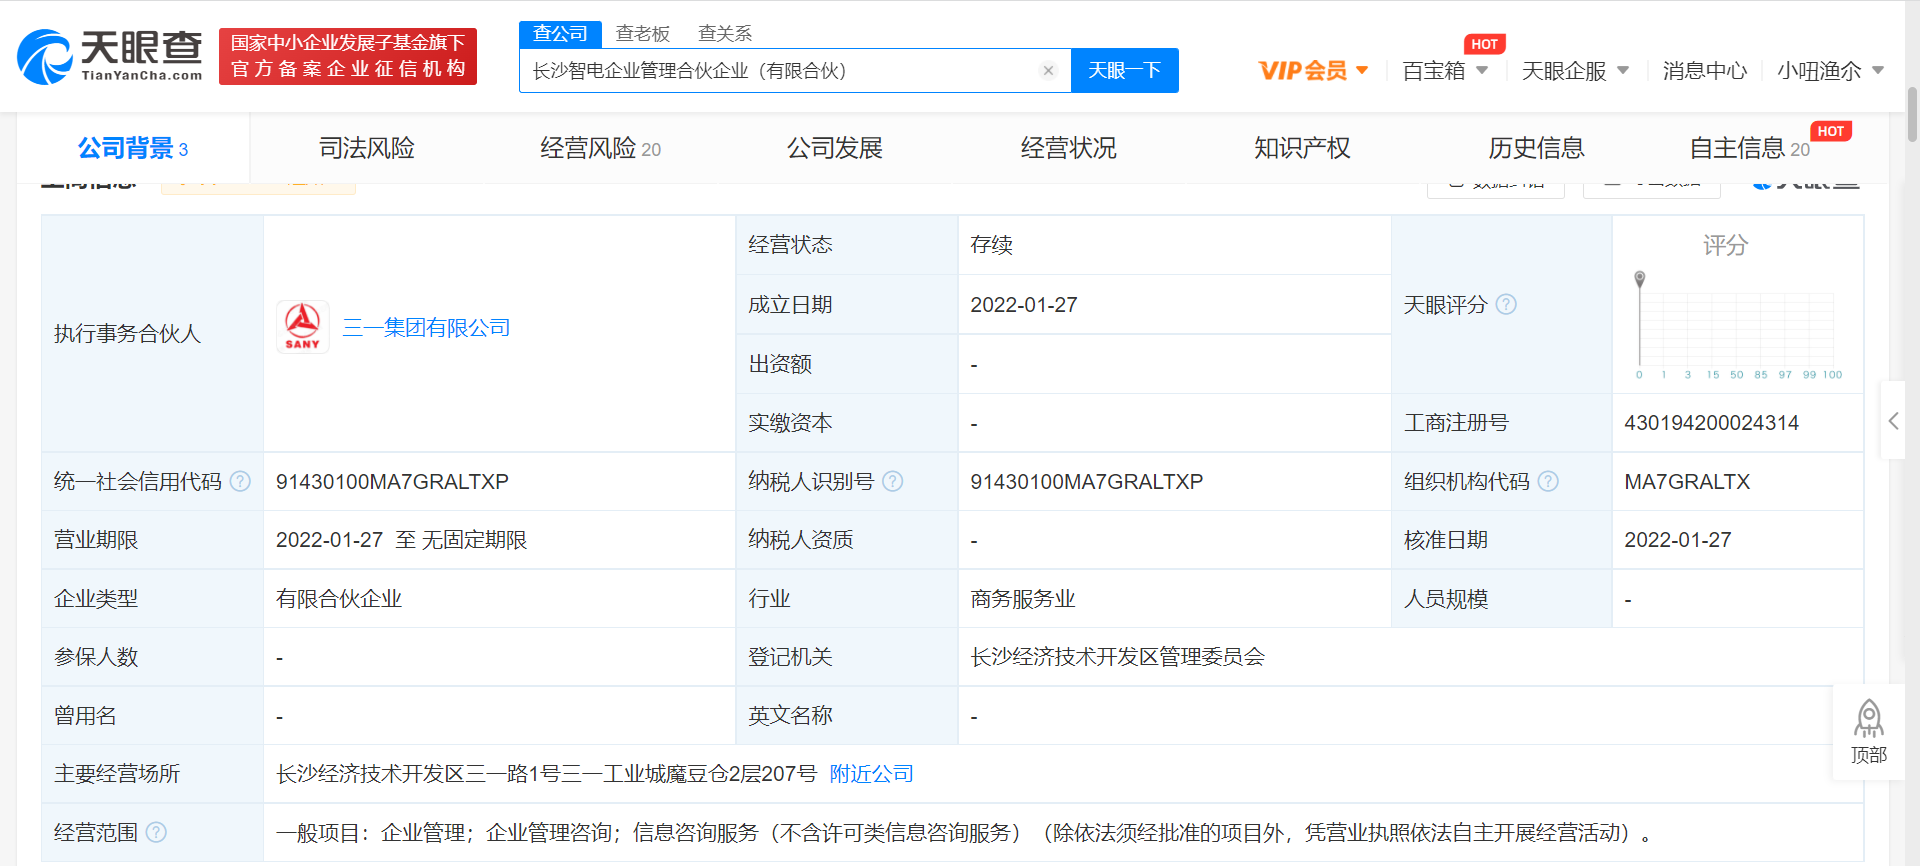Click the SANY company logo

coord(303,327)
